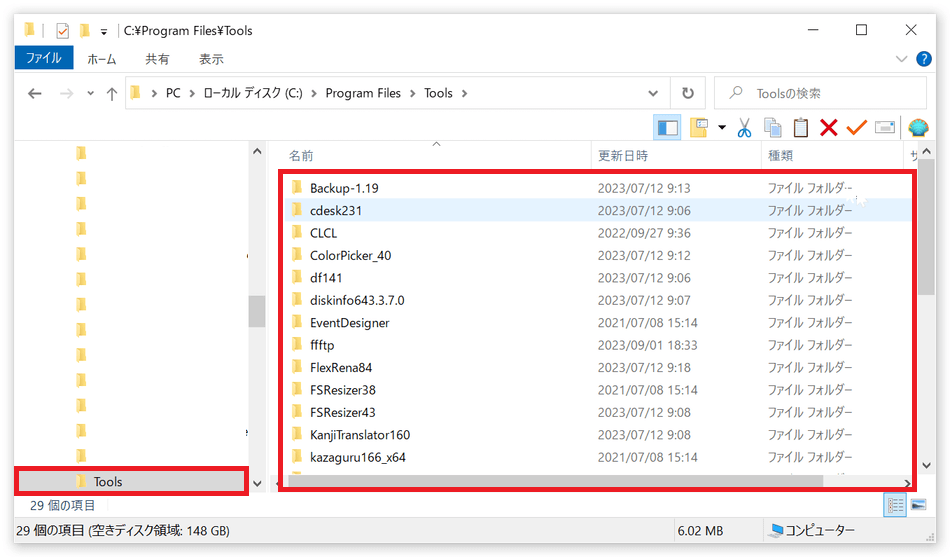
Task: Click the red X Delete icon
Action: [828, 127]
